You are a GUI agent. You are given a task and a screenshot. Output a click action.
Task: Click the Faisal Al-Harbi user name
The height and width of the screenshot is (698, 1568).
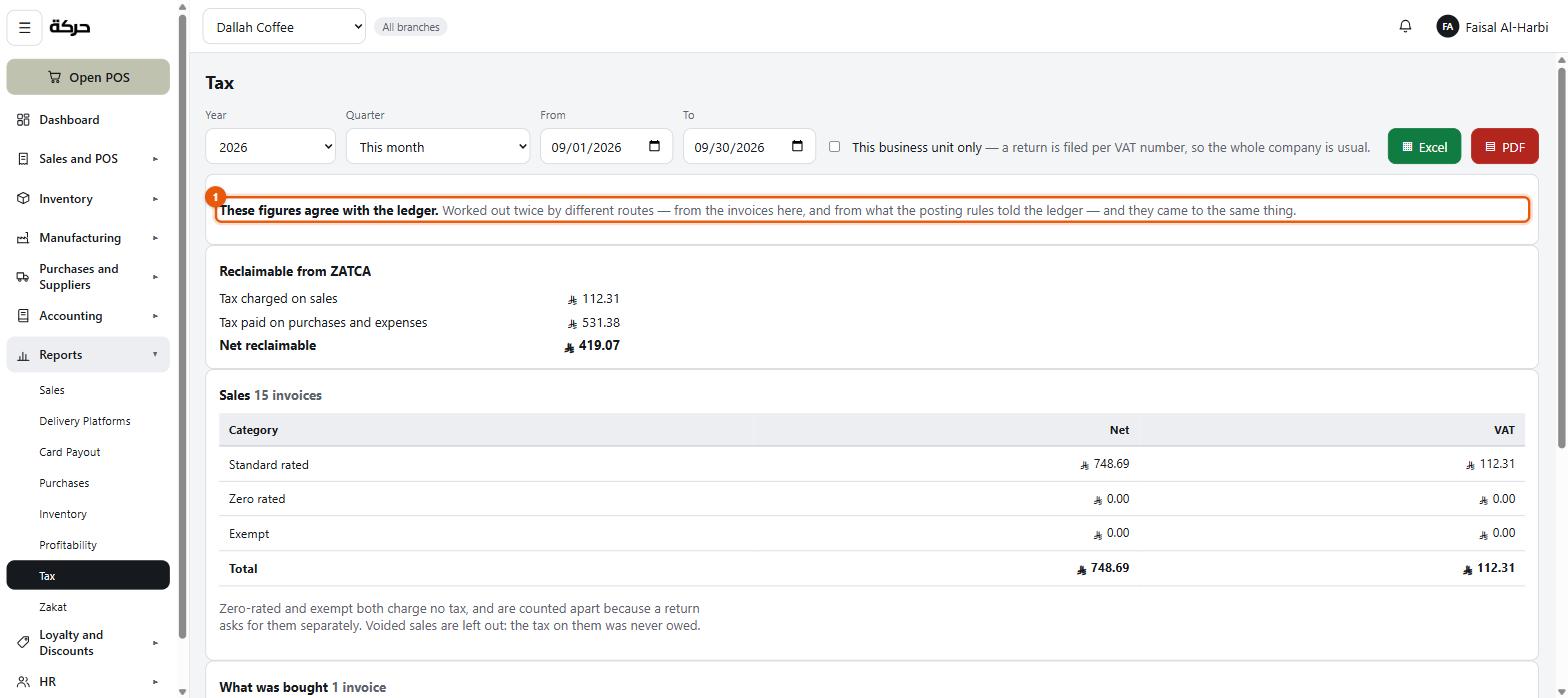coord(1506,27)
